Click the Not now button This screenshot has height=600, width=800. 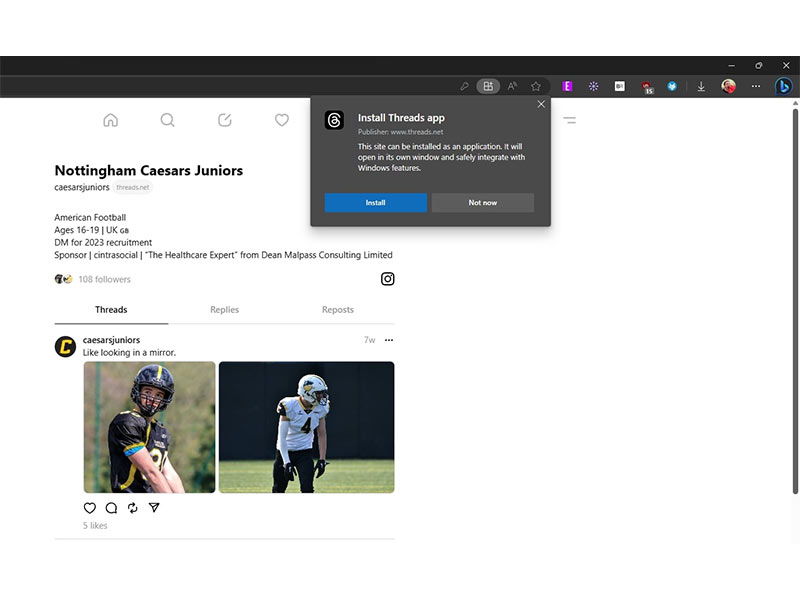click(x=483, y=203)
